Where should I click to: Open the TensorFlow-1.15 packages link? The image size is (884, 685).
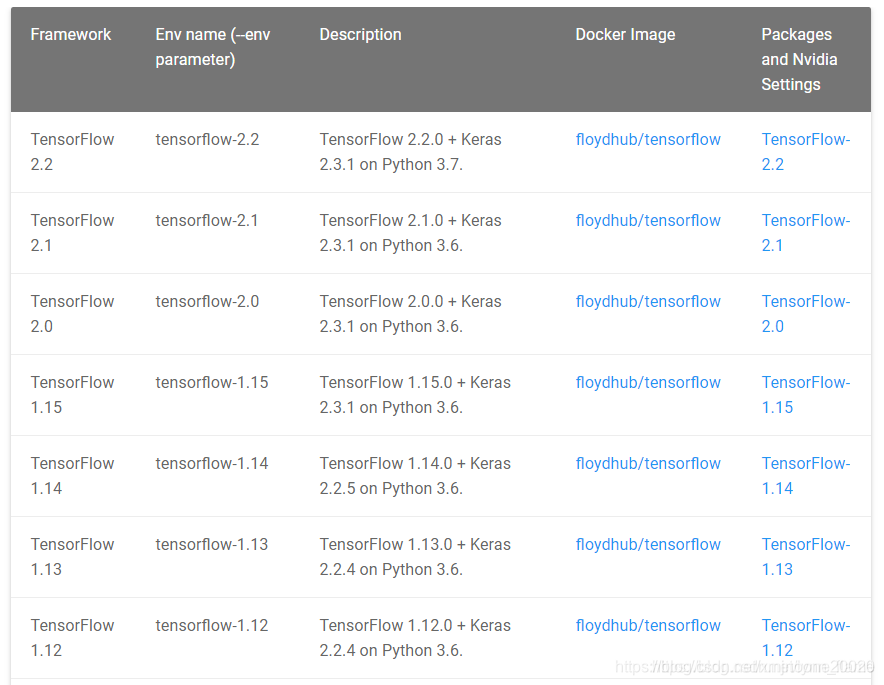[x=806, y=395]
